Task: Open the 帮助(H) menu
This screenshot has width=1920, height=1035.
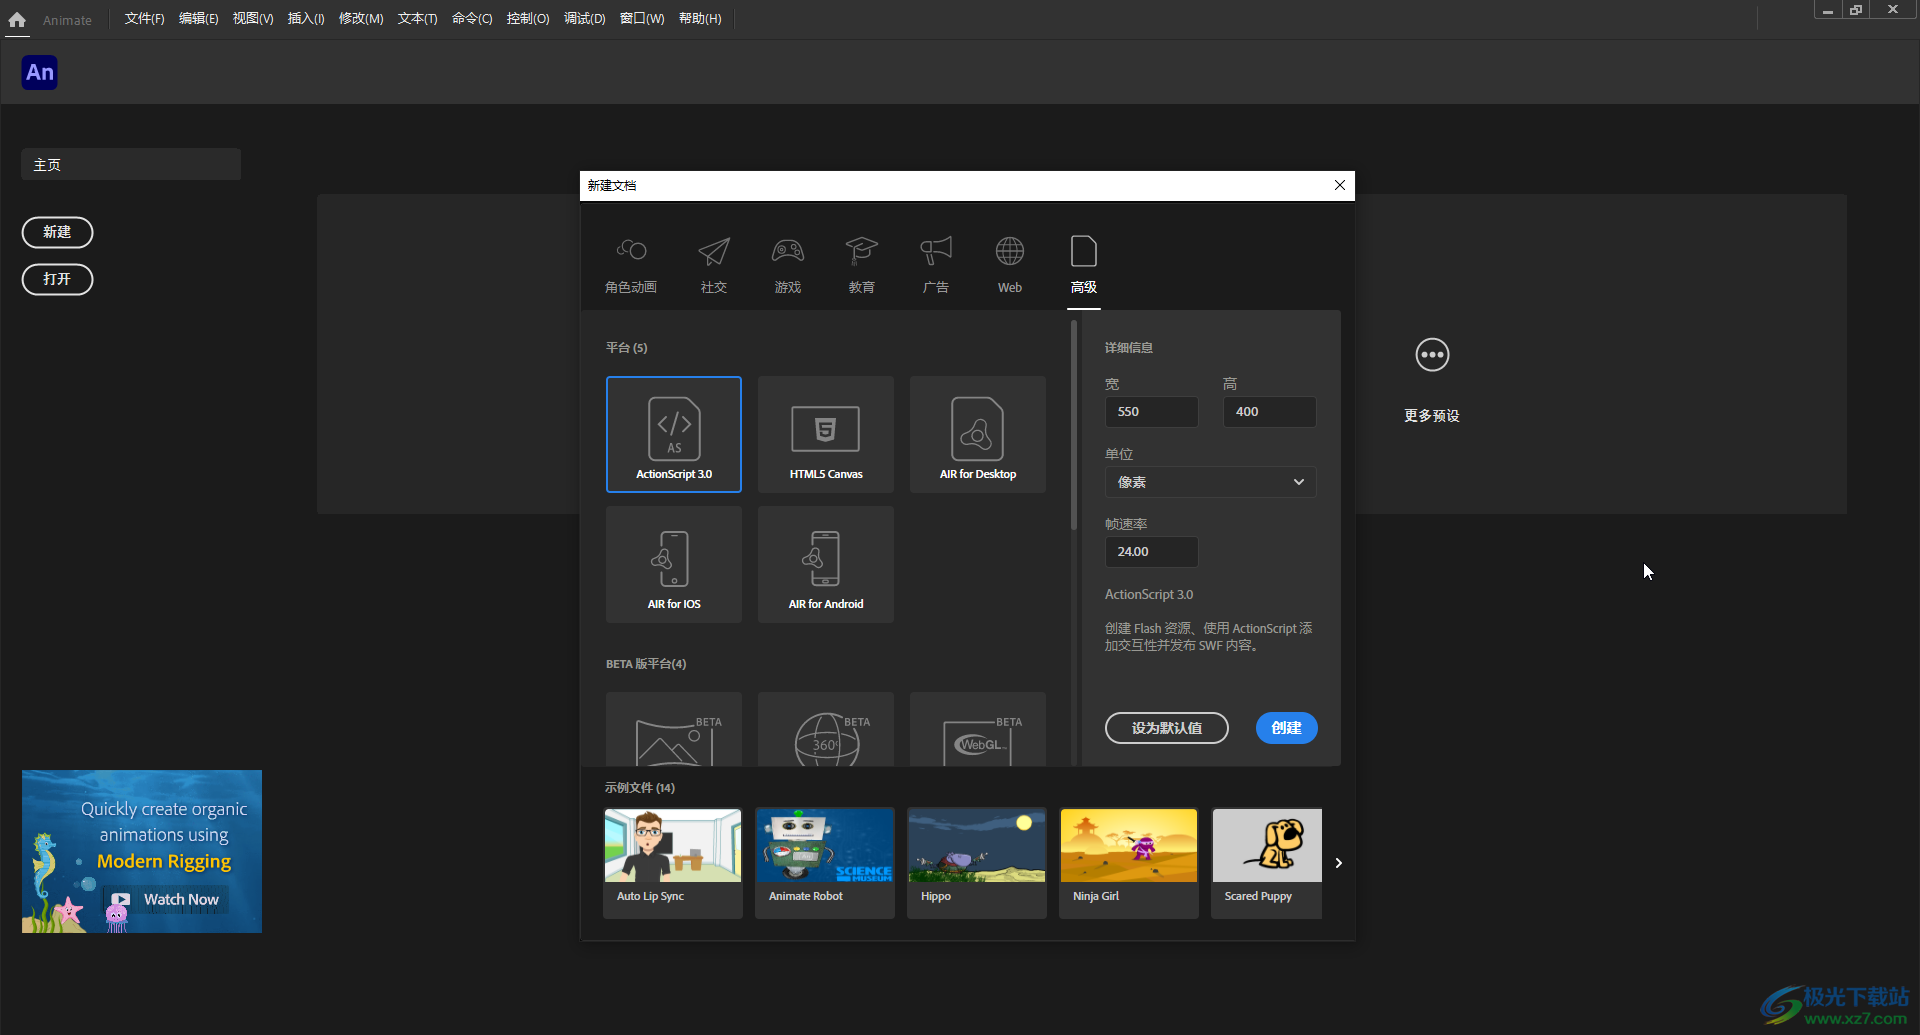Action: pyautogui.click(x=700, y=19)
